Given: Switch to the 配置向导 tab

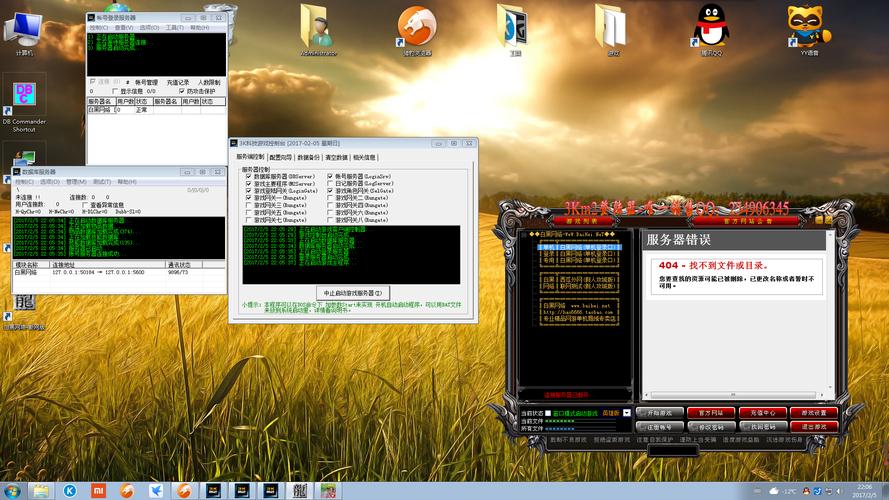Looking at the screenshot, I should pos(282,157).
